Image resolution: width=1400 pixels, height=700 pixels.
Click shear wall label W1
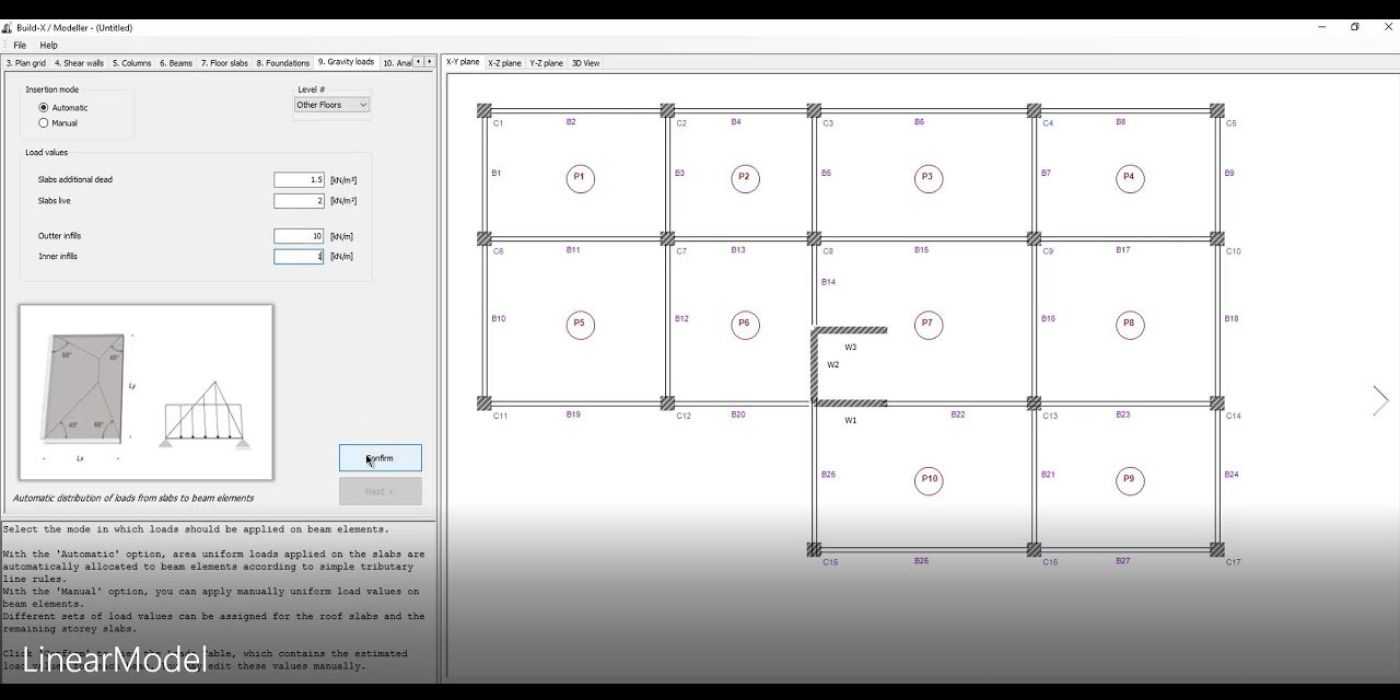(x=851, y=421)
